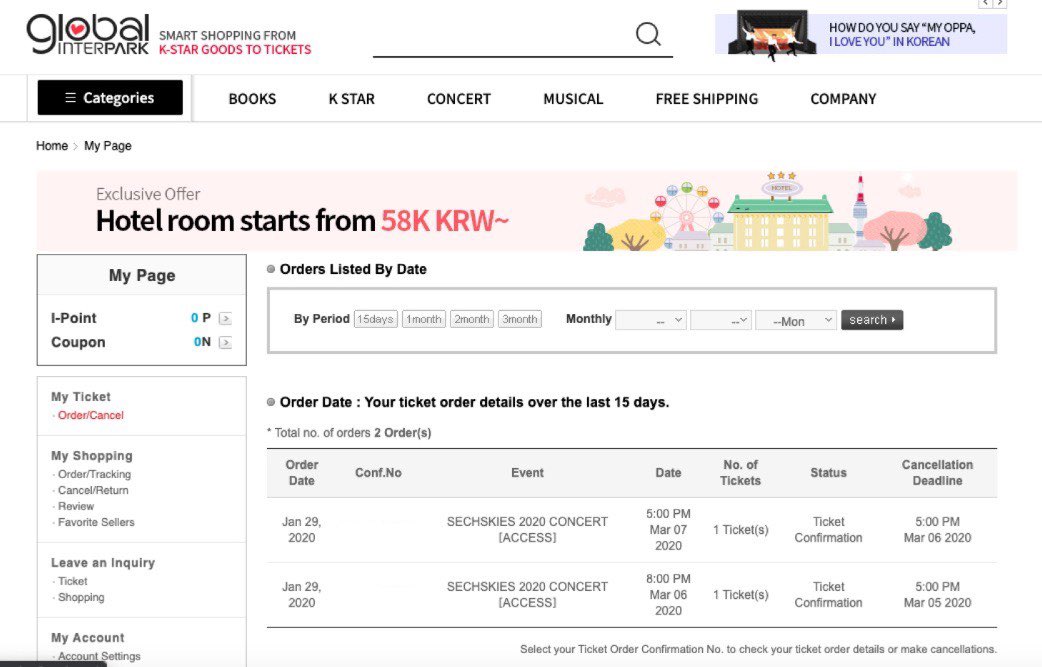Go to the BOOKS section

tap(253, 99)
